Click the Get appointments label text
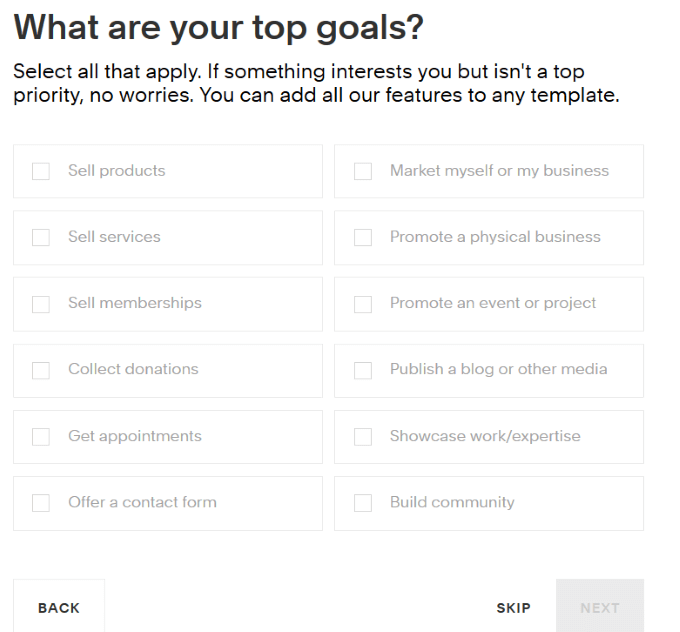Viewport: 680px width, 632px height. click(135, 437)
